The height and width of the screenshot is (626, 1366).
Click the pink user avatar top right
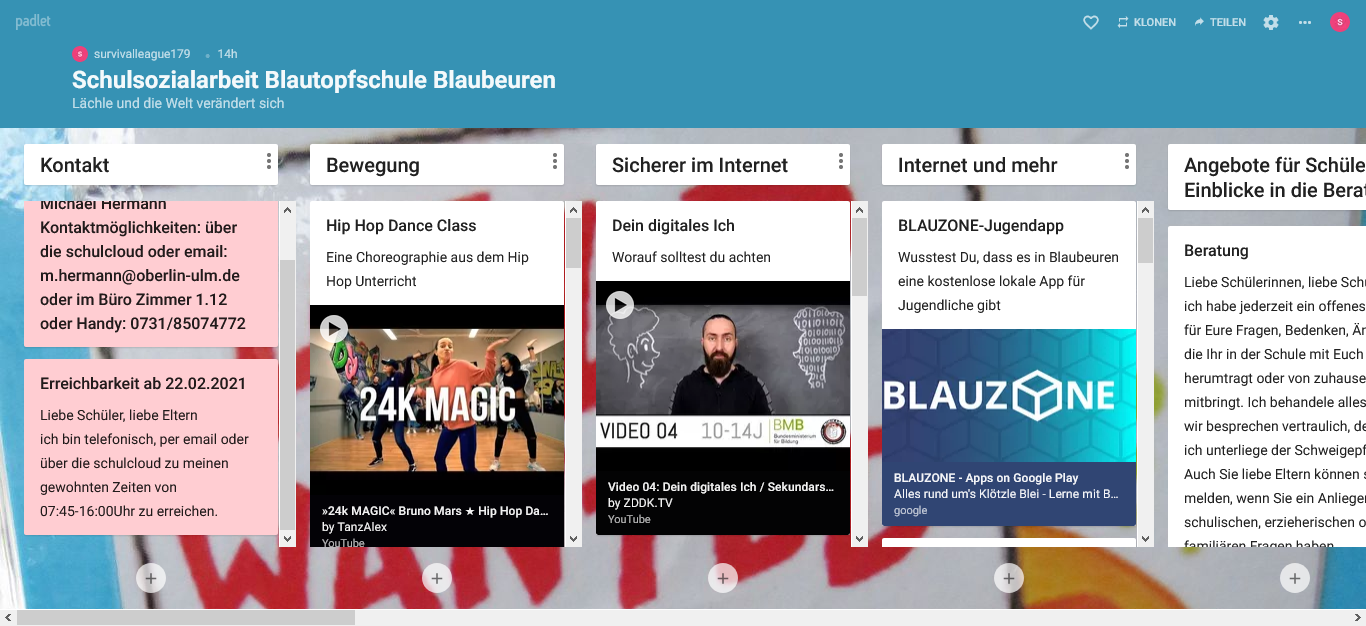[1340, 22]
